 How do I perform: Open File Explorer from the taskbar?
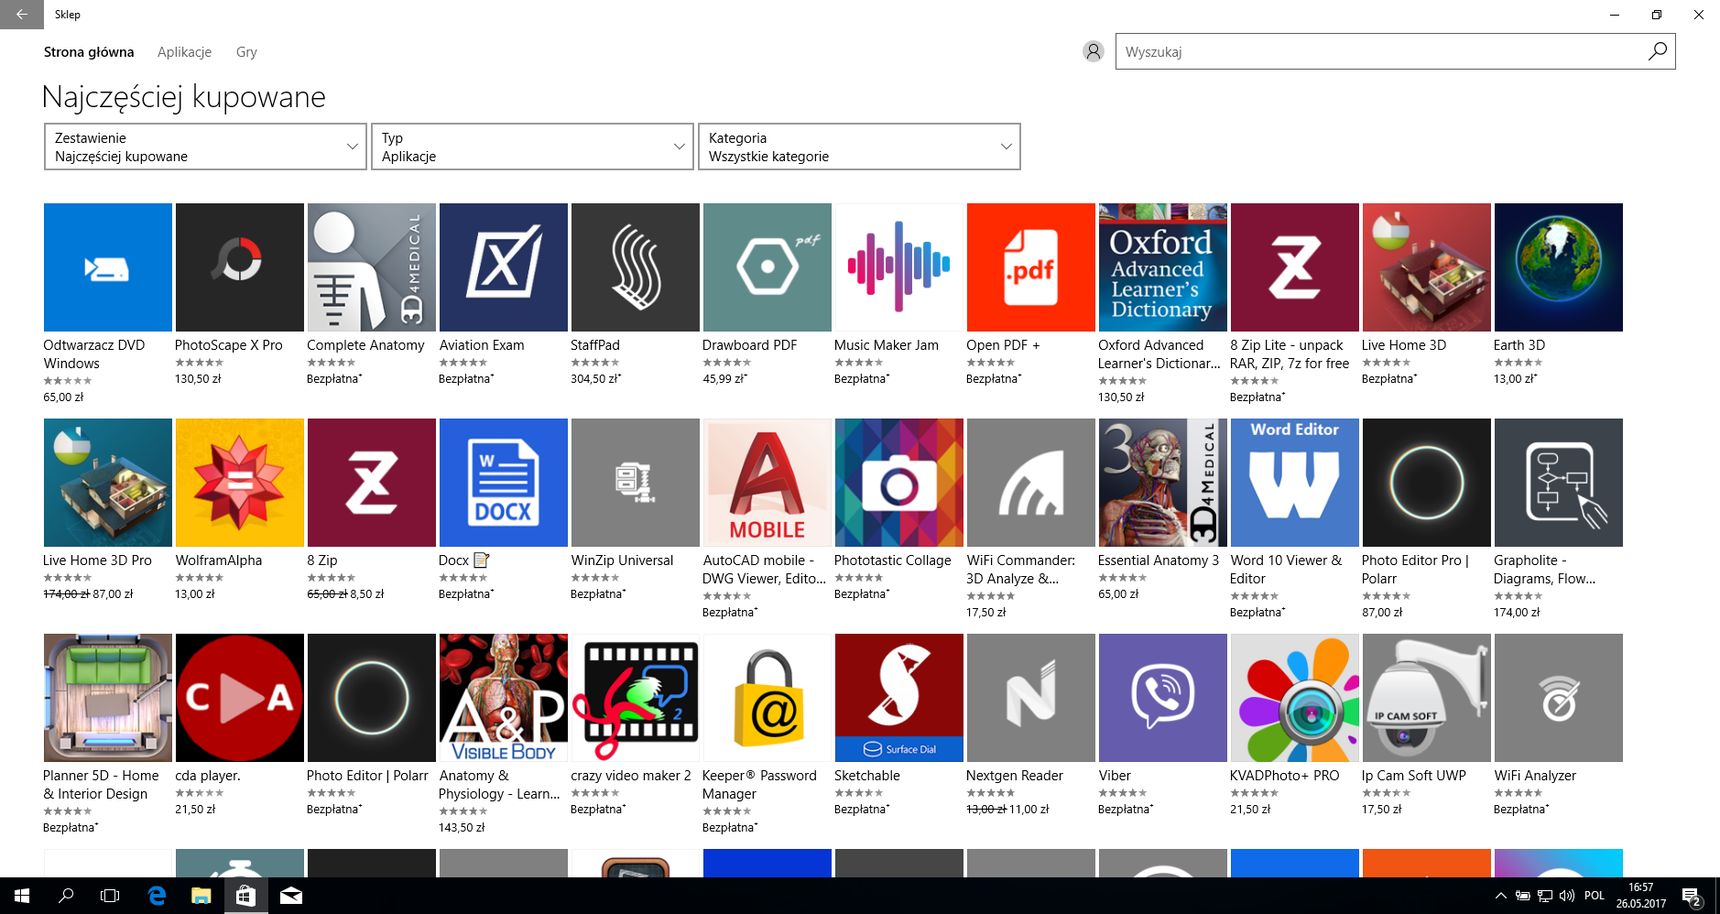(201, 896)
